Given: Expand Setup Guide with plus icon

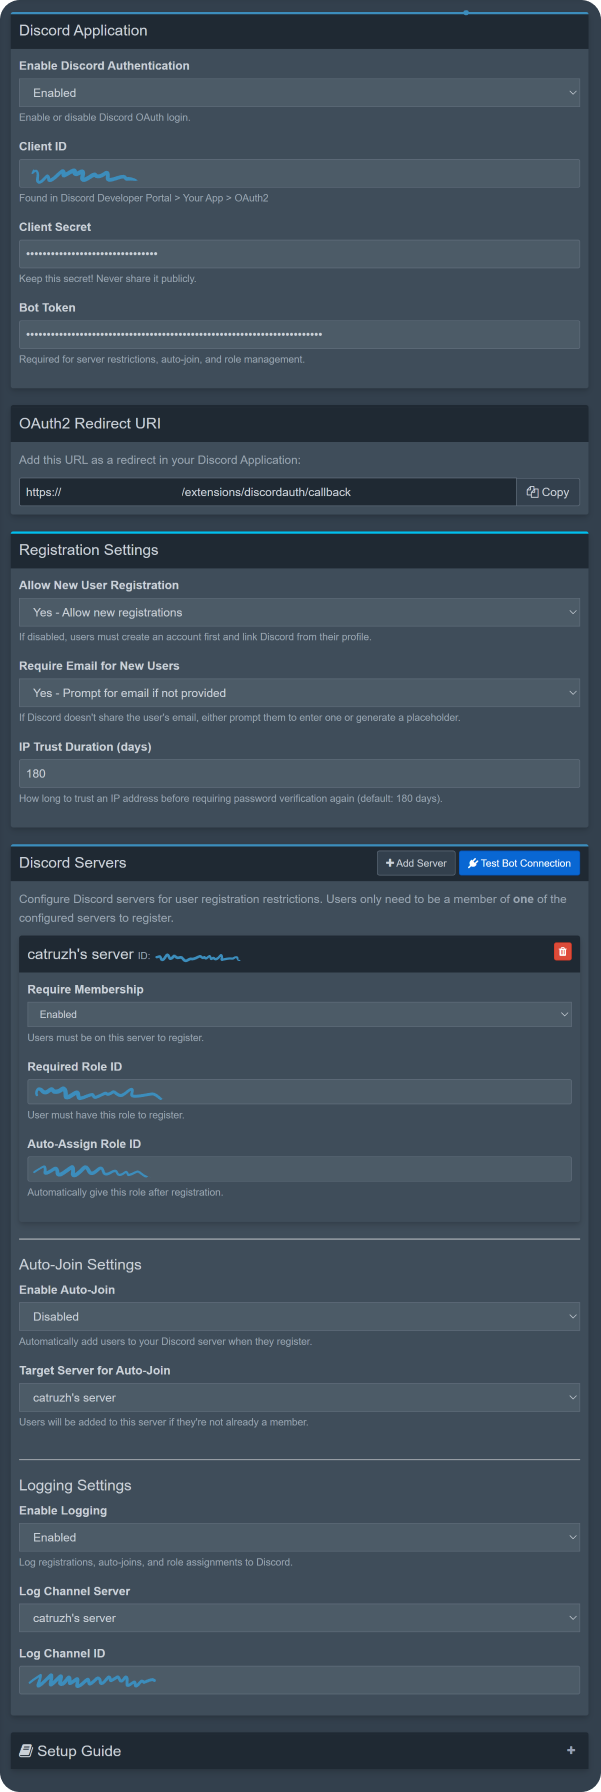Looking at the screenshot, I should (571, 1750).
